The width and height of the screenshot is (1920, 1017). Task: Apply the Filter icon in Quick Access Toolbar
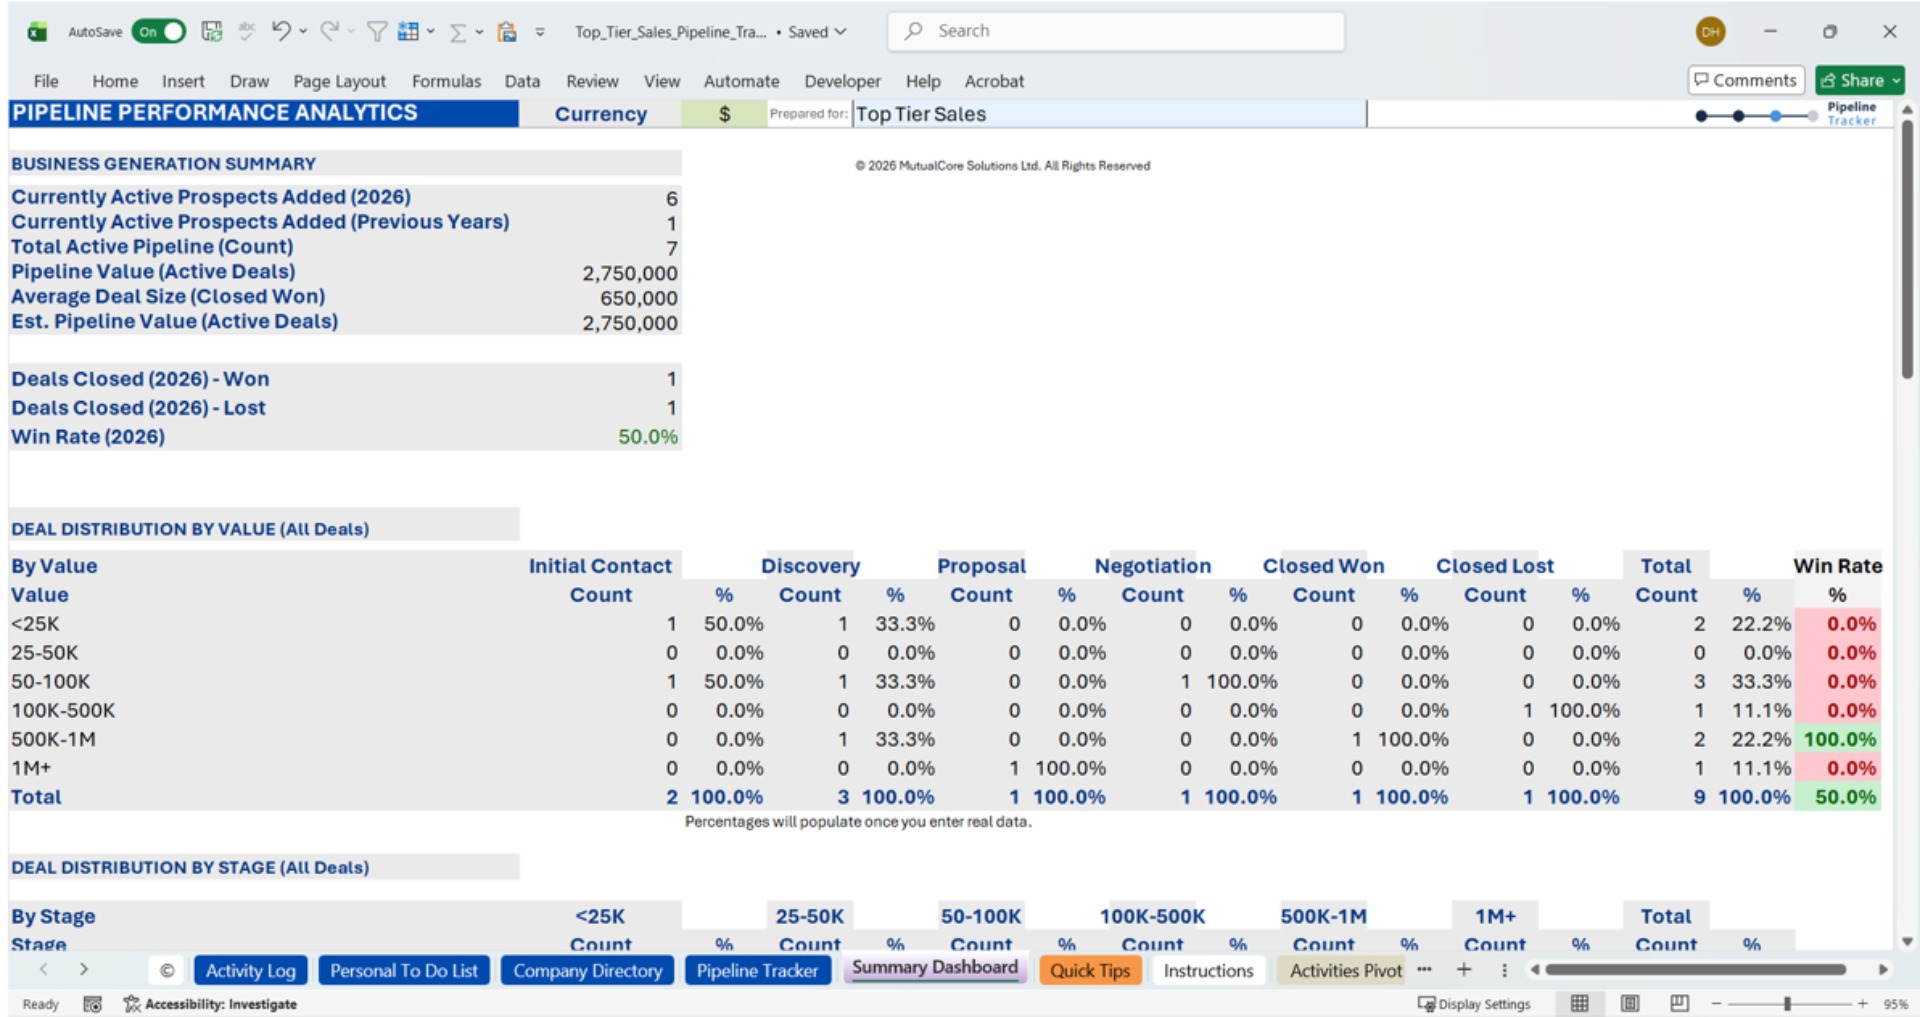click(x=375, y=31)
